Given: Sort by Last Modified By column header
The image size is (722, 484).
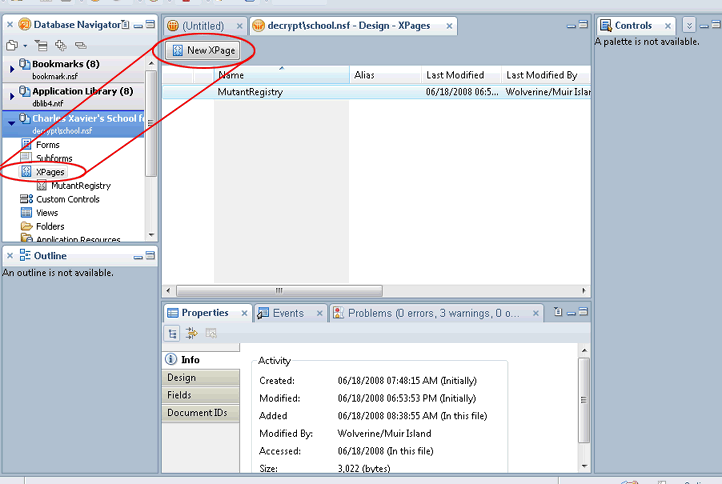Looking at the screenshot, I should click(546, 75).
